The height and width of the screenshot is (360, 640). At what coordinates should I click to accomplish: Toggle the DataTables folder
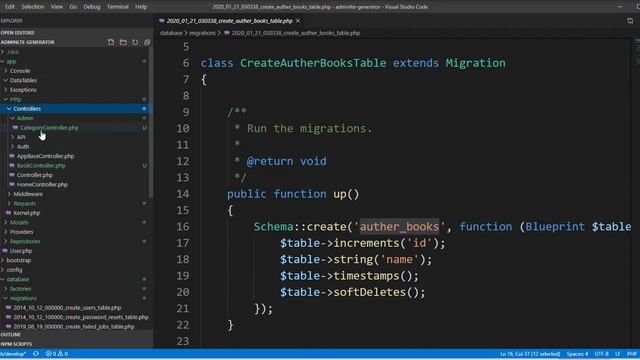(6, 80)
